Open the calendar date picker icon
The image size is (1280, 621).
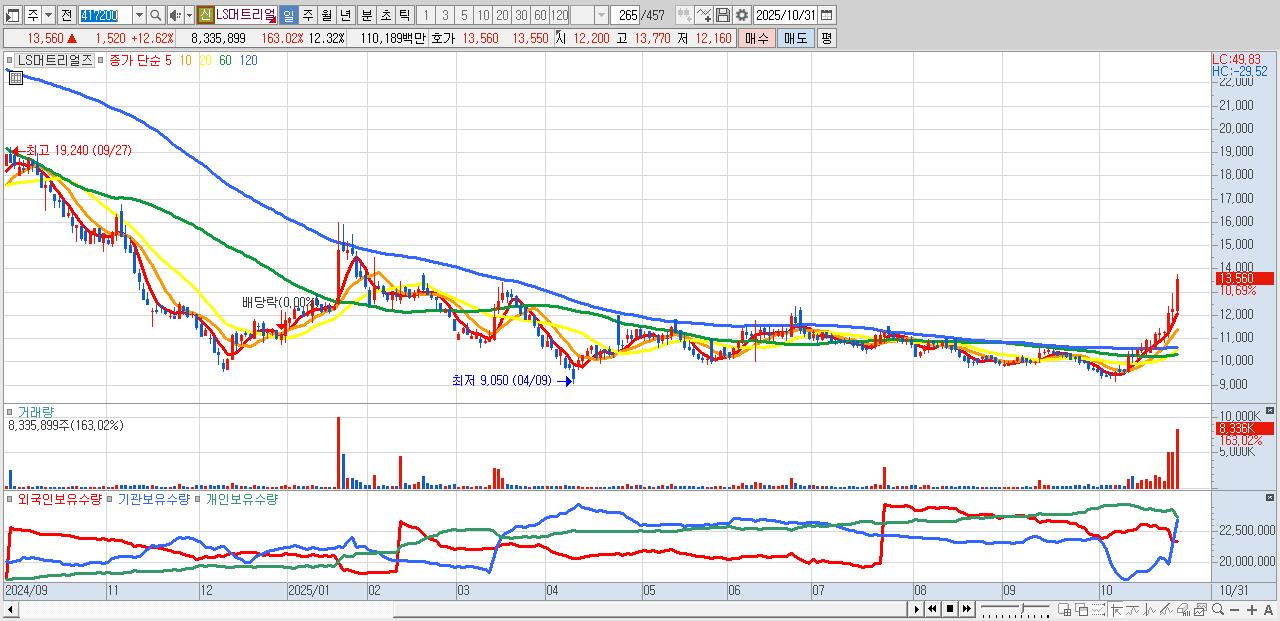click(x=827, y=15)
